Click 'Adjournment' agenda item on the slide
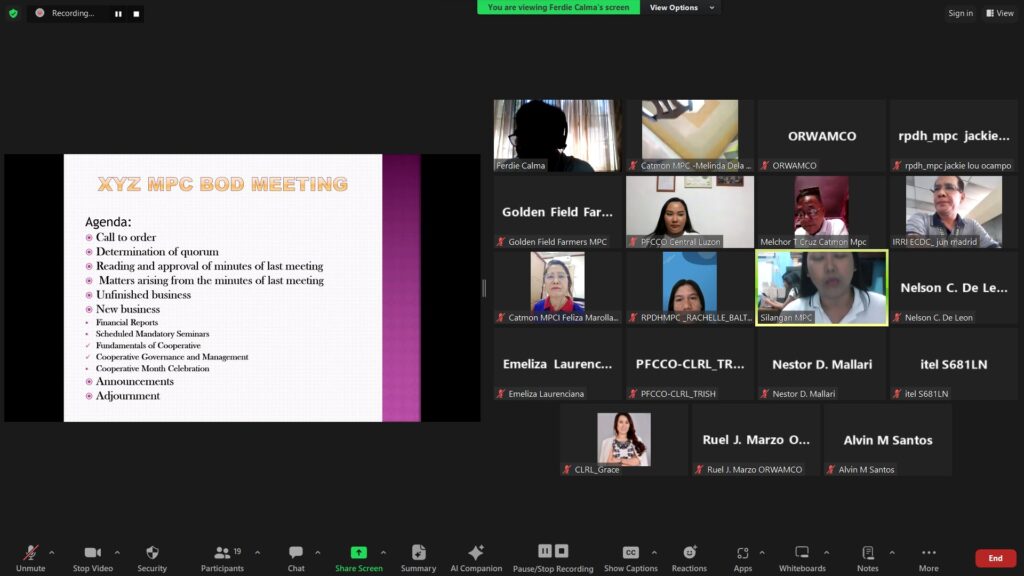The width and height of the screenshot is (1024, 576). (128, 396)
